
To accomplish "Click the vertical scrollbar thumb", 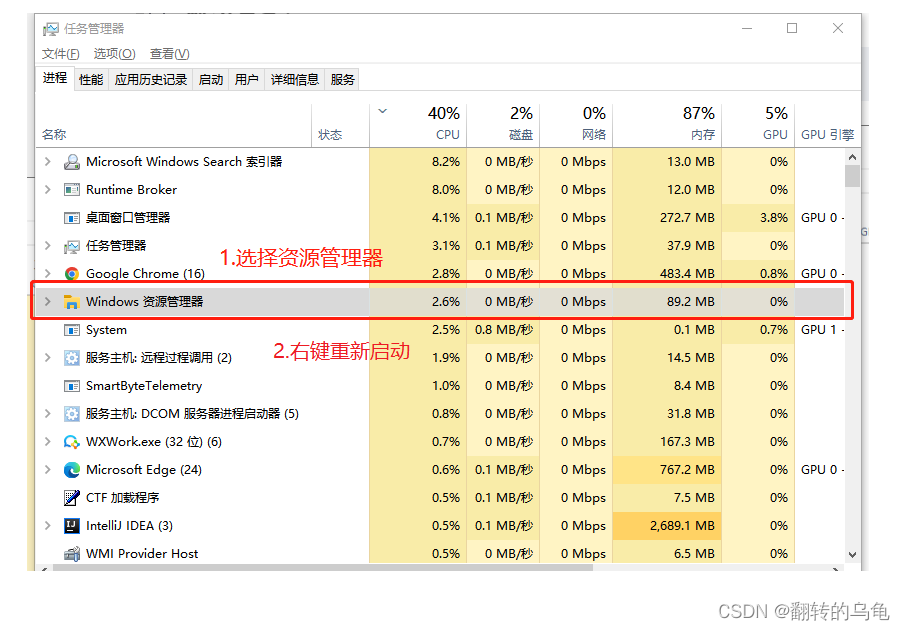I will [852, 177].
